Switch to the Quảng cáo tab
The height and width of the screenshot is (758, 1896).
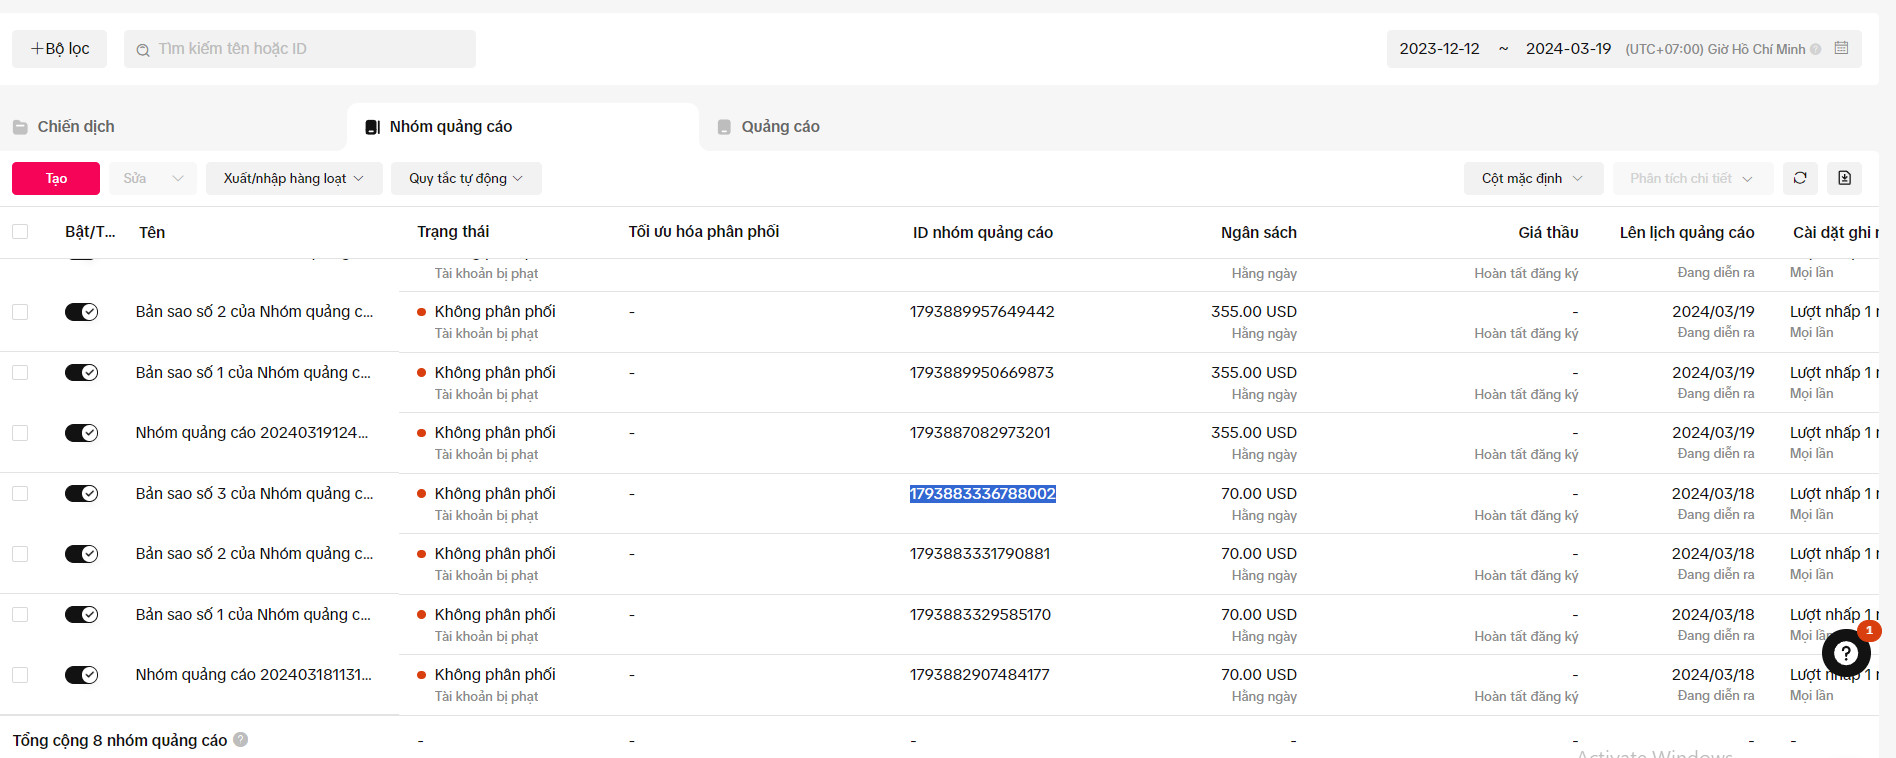[780, 127]
